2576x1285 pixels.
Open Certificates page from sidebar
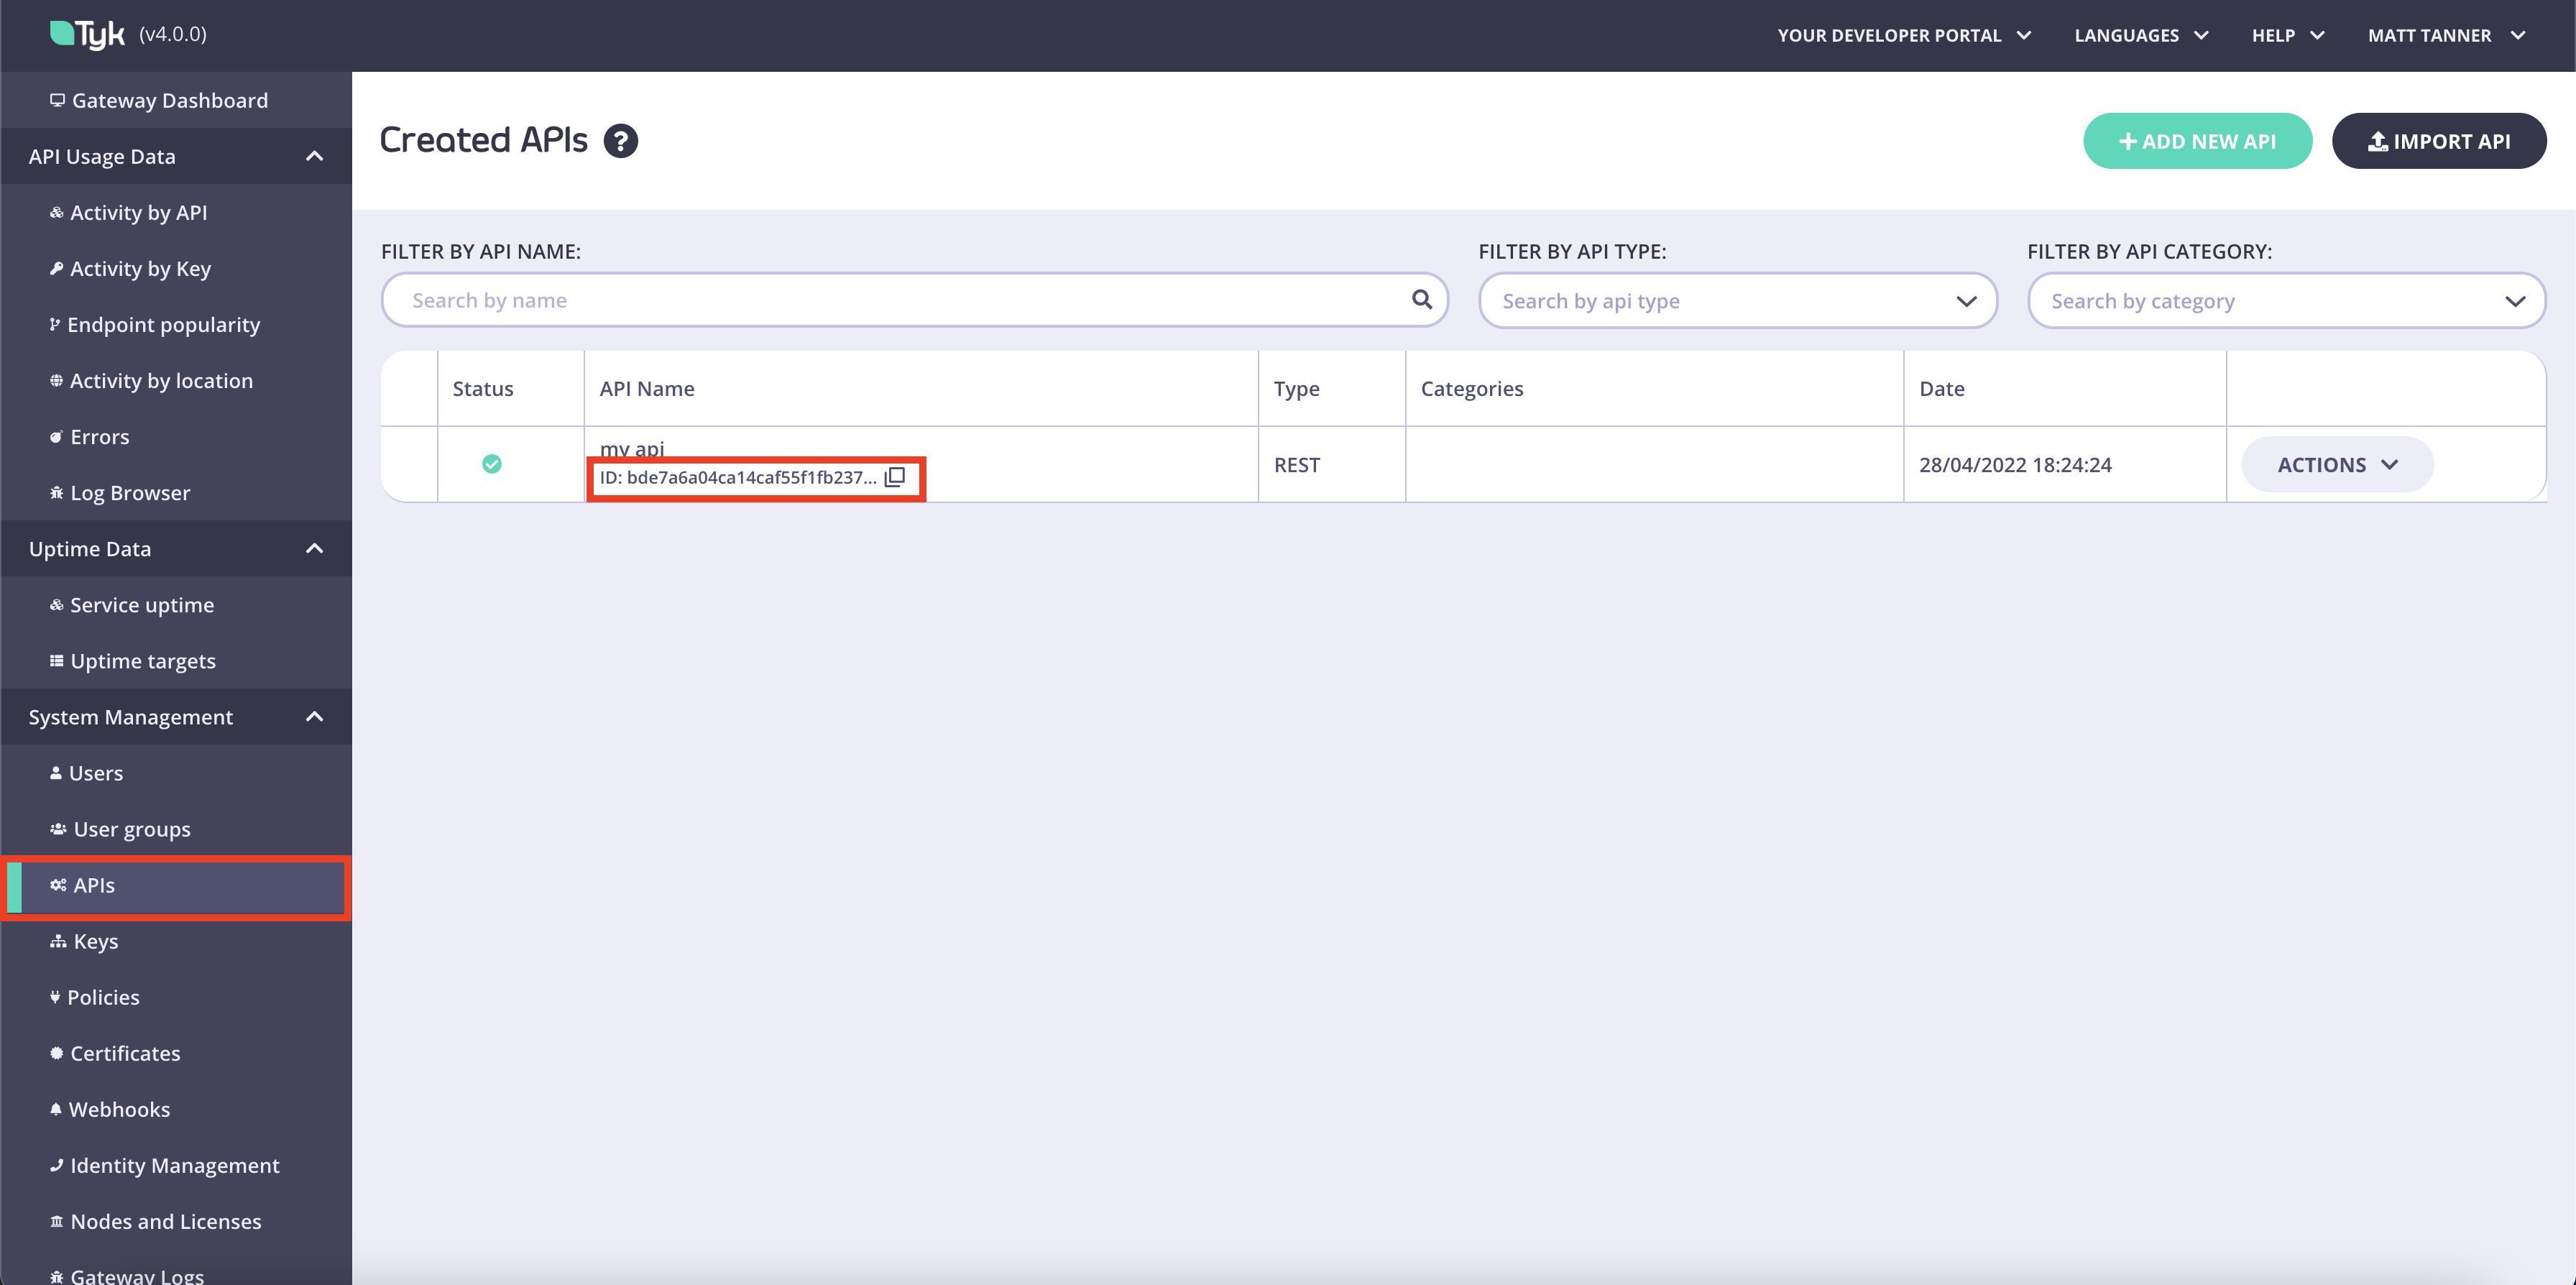pyautogui.click(x=125, y=1053)
